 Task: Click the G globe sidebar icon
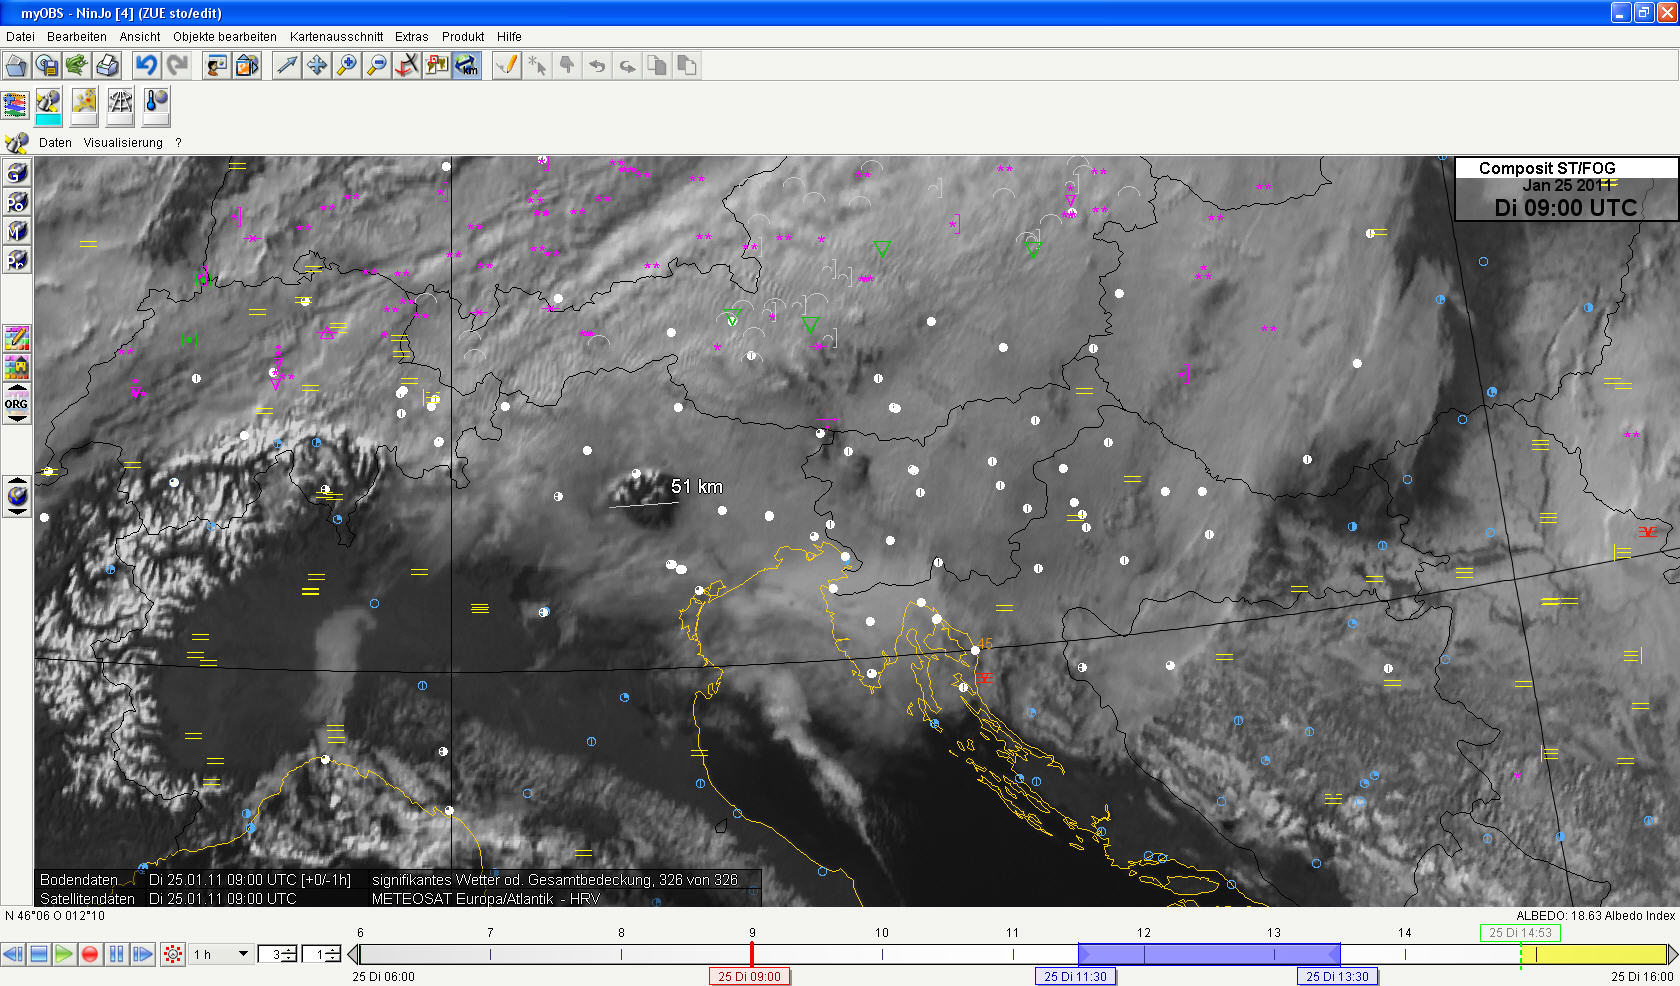pyautogui.click(x=17, y=173)
